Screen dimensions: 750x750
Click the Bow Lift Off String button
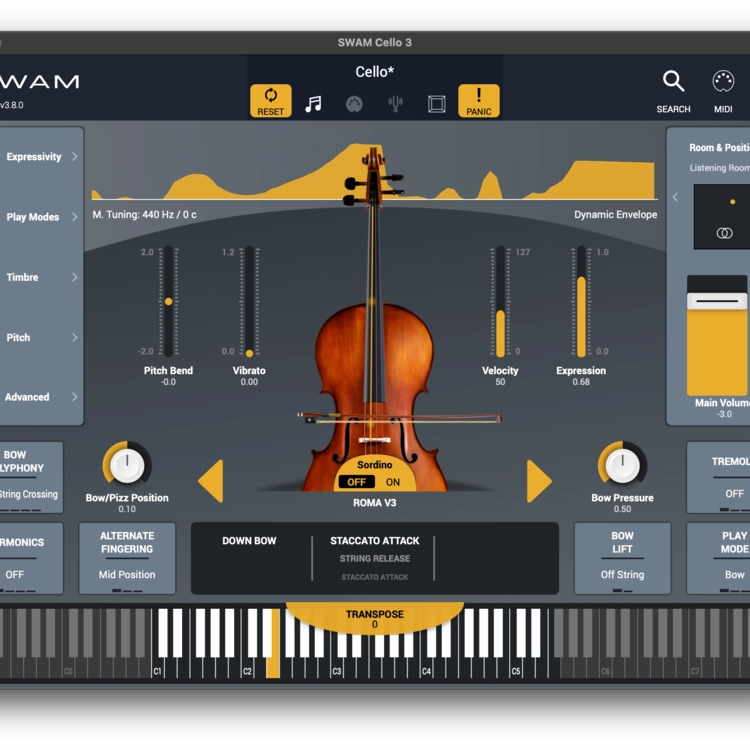click(x=622, y=557)
